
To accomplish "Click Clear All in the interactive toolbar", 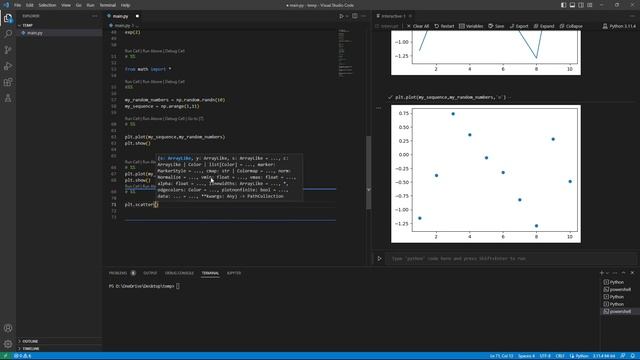I will coord(418,26).
